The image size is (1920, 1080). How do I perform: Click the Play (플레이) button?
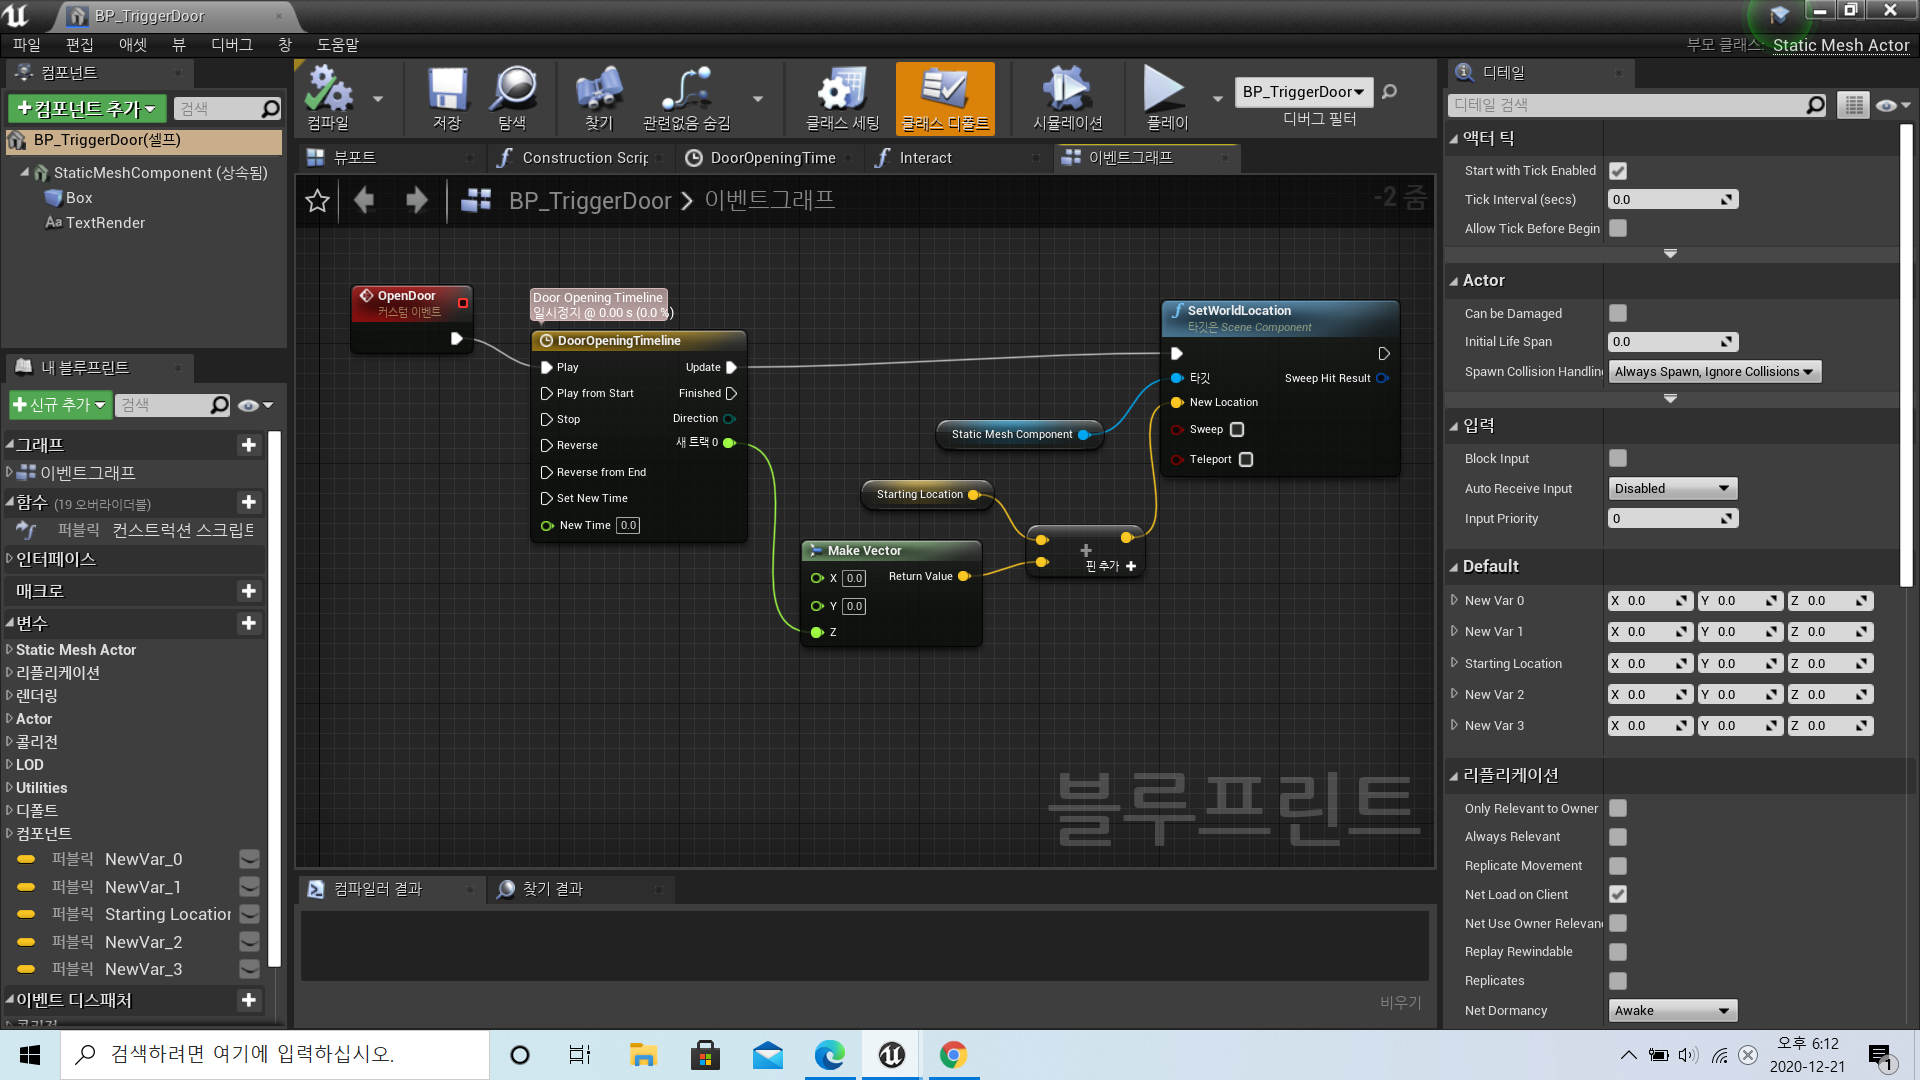1166,98
